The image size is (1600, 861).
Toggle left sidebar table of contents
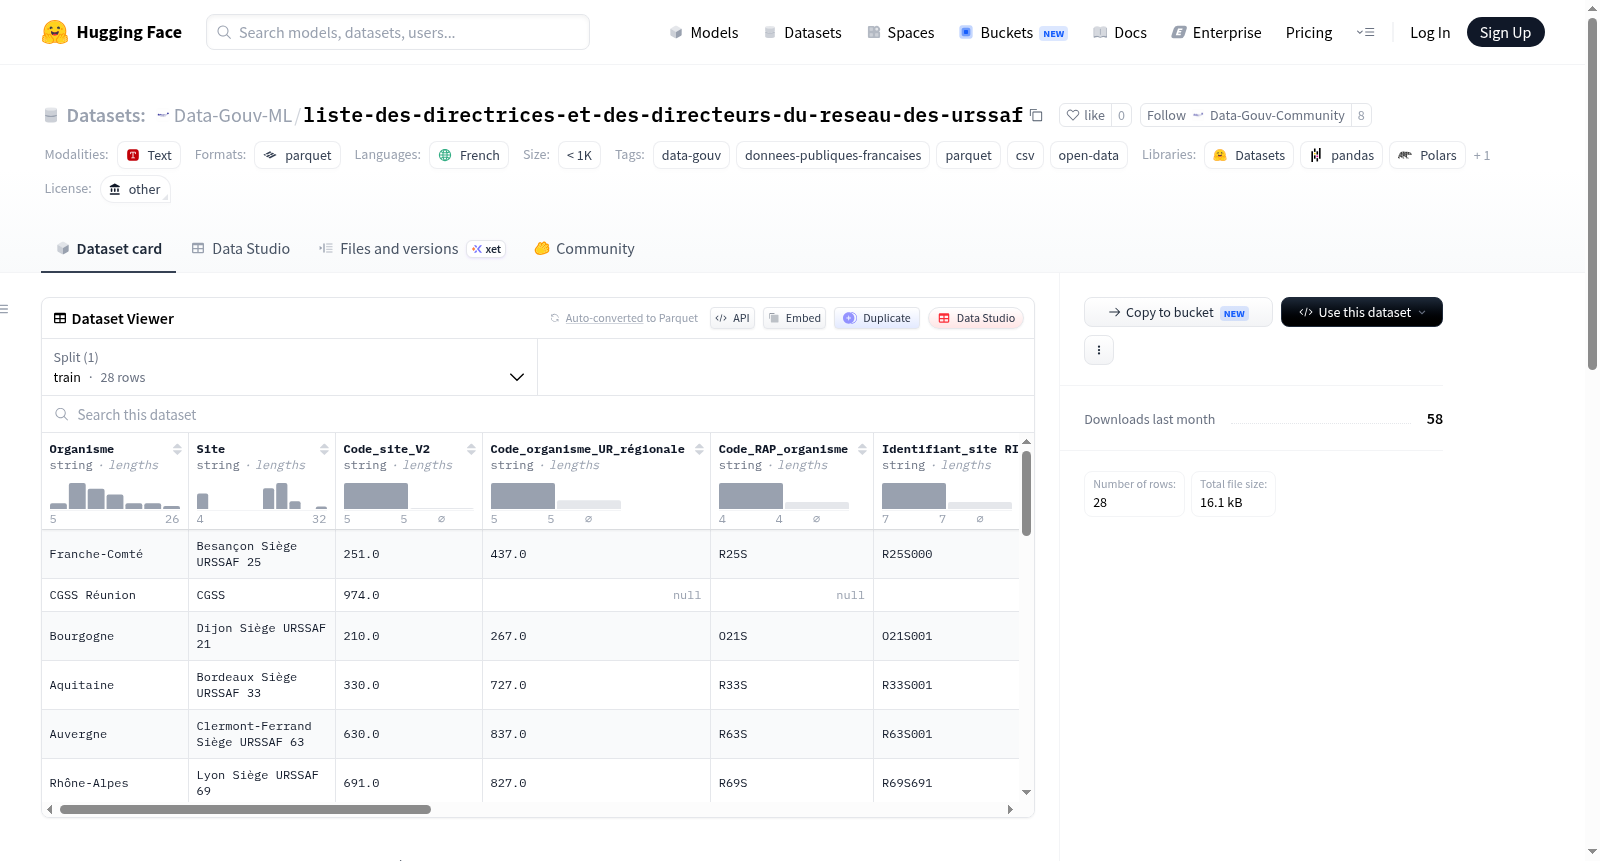[5, 309]
